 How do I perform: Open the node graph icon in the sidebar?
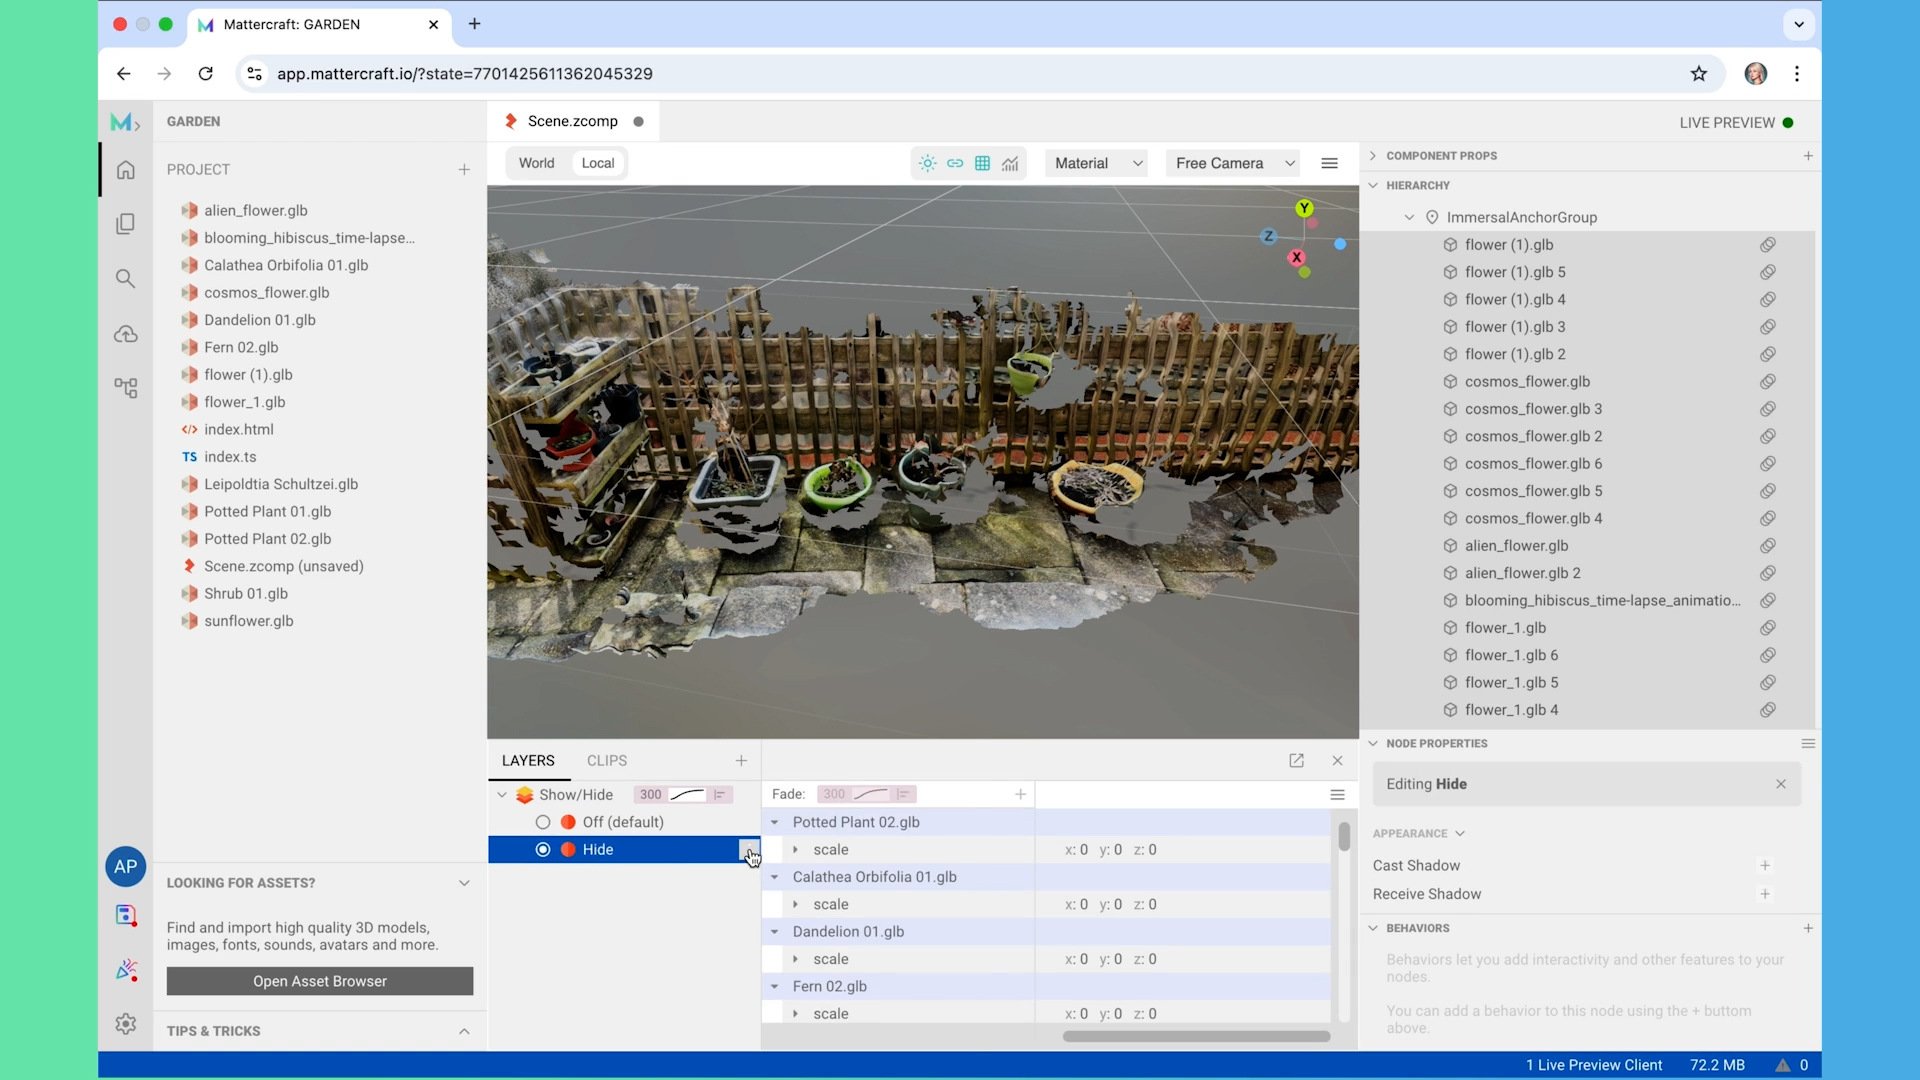tap(125, 388)
